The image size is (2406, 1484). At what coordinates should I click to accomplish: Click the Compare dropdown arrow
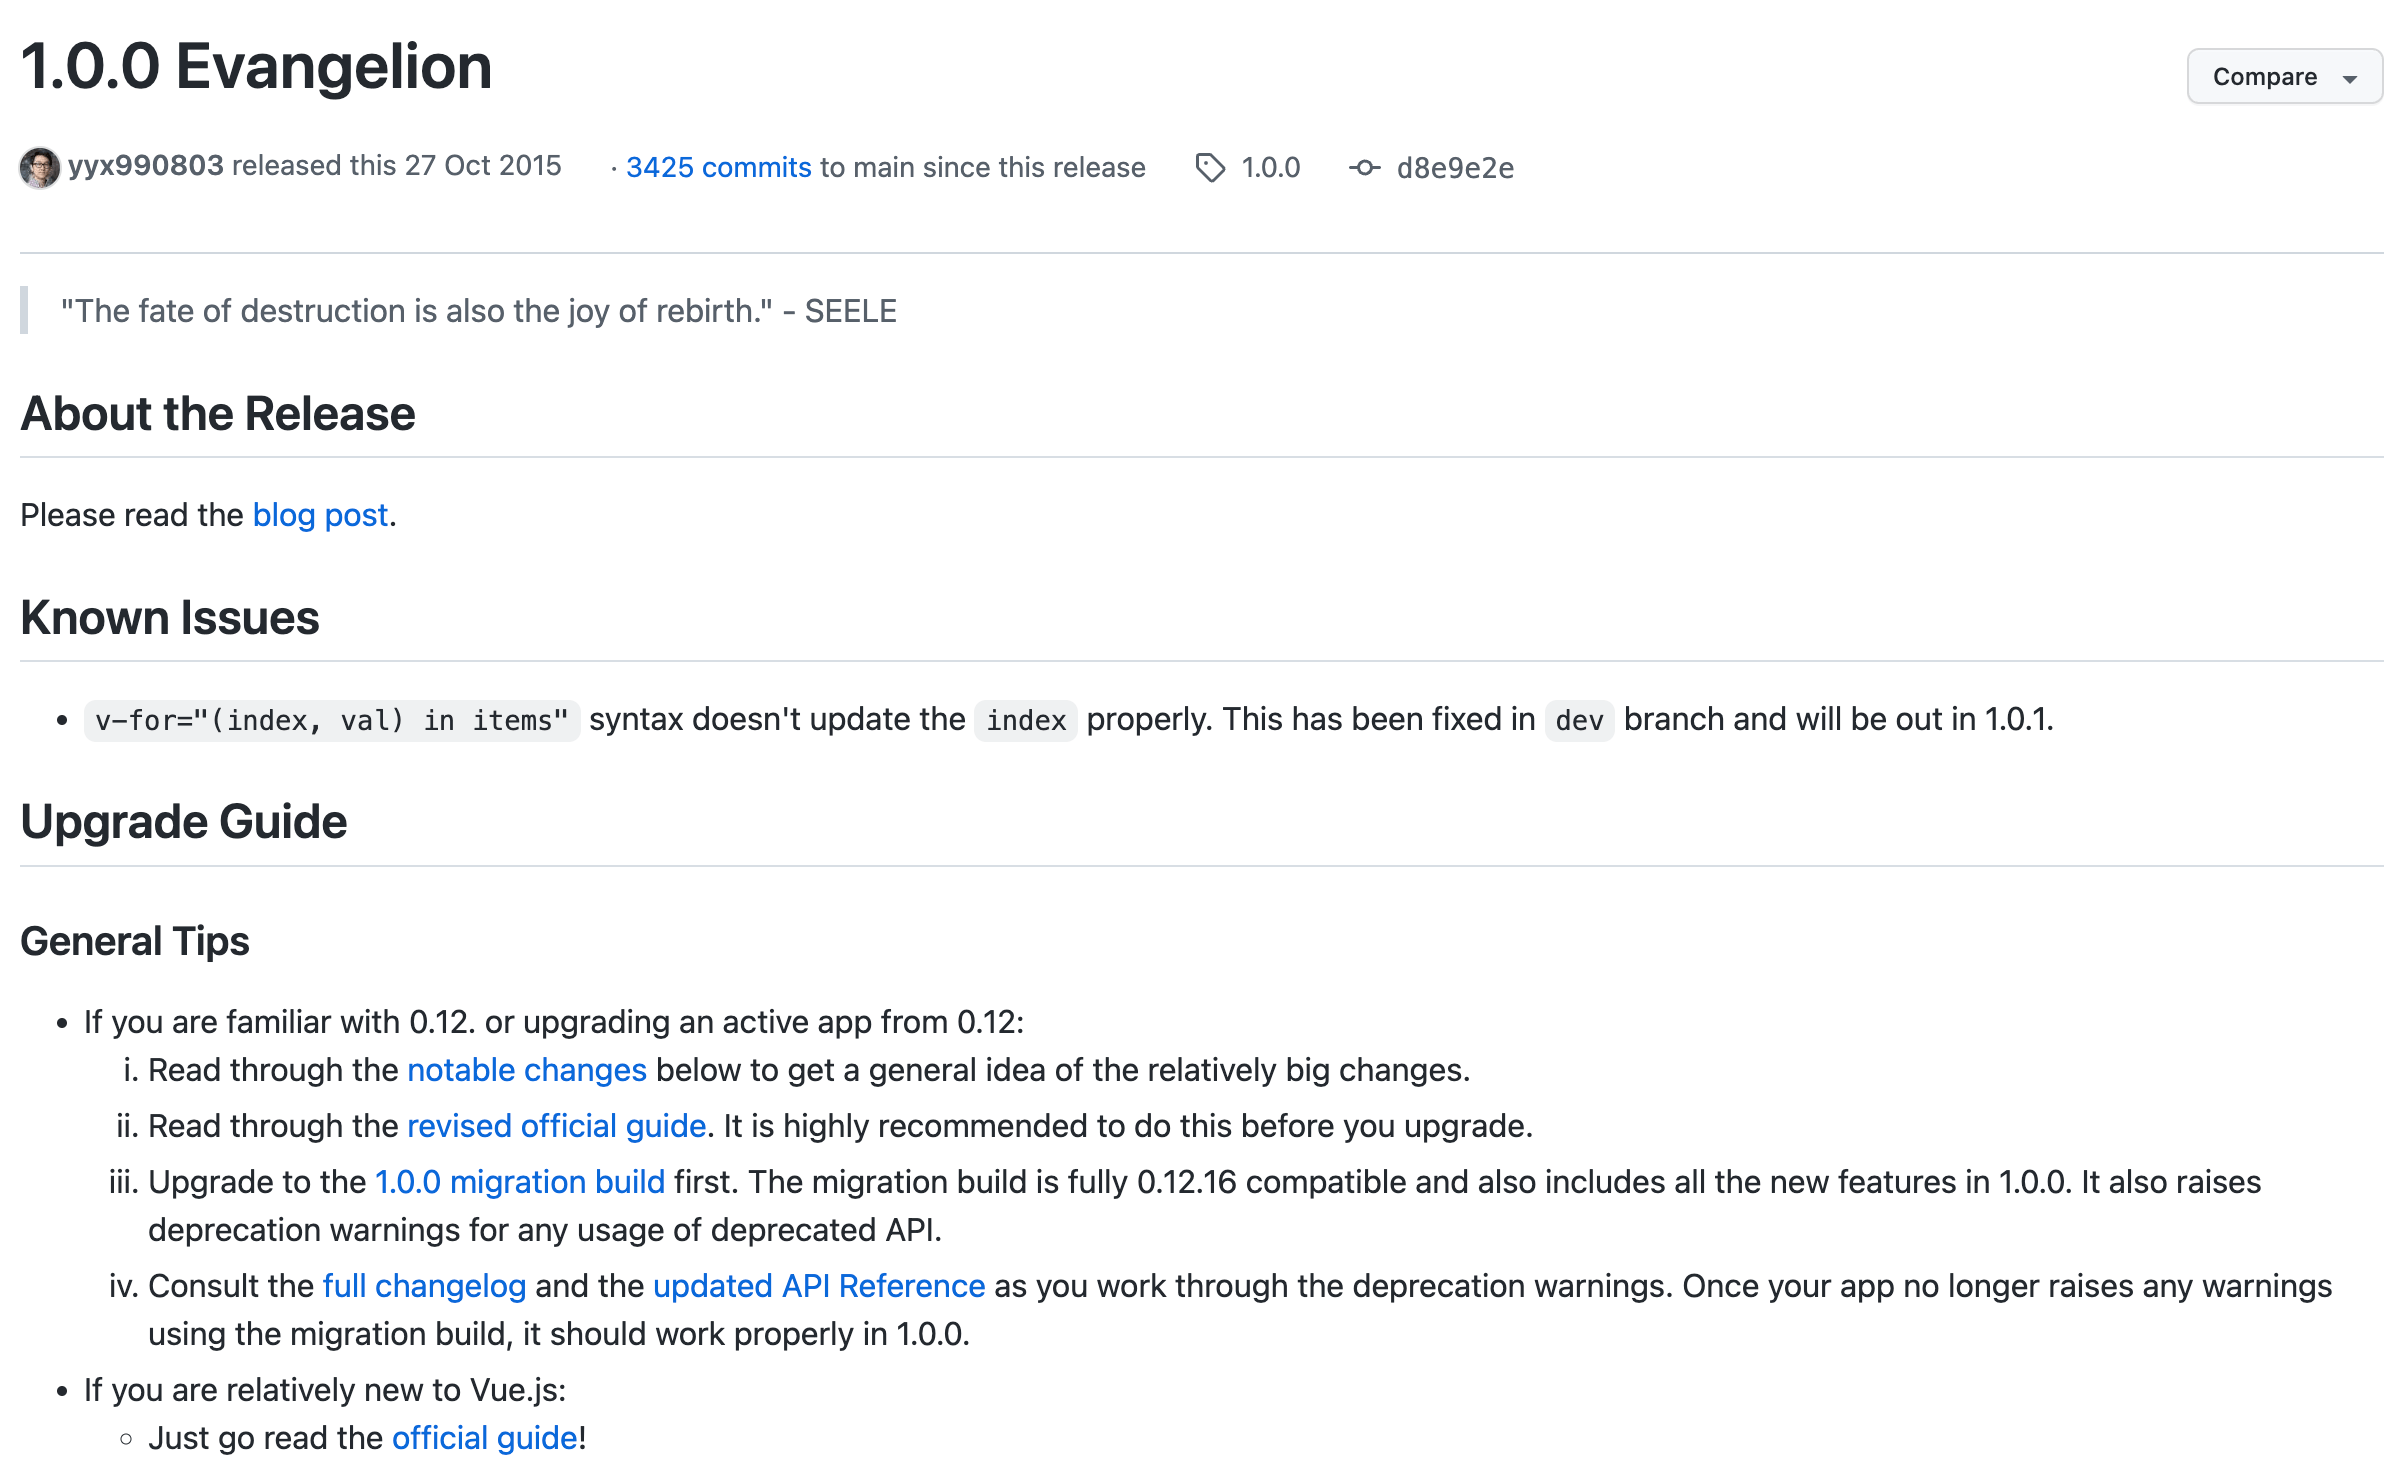click(2350, 79)
